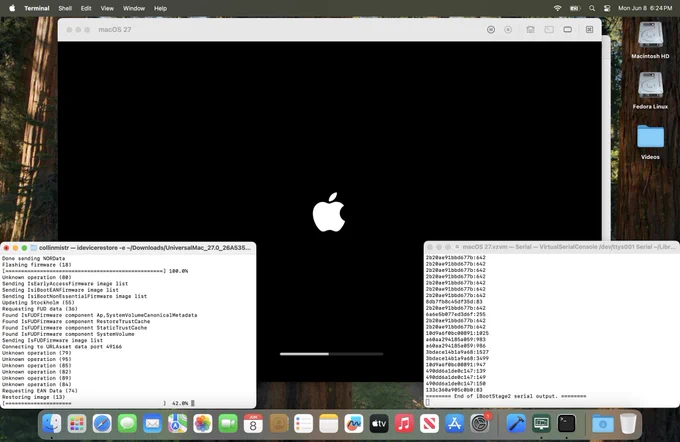680x442 pixels.
Task: Open the Videos folder on desktop
Action: [650, 141]
